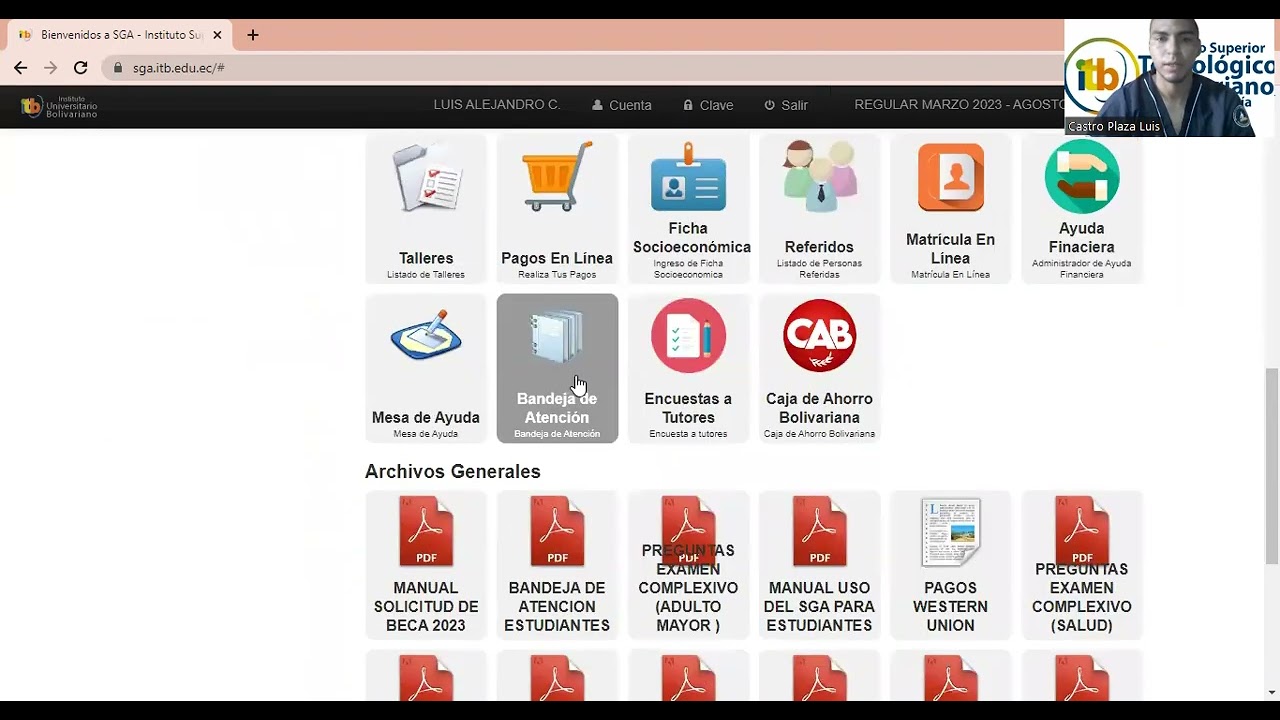
Task: Open the Bandeja de Atención folders icon
Action: pyautogui.click(x=557, y=336)
